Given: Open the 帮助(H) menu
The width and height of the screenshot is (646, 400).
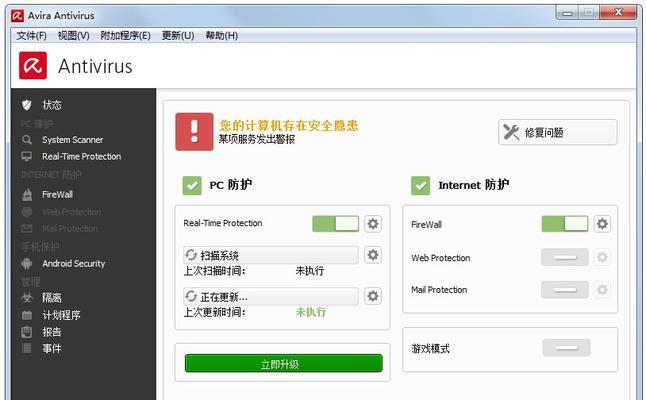Looking at the screenshot, I should tap(222, 35).
